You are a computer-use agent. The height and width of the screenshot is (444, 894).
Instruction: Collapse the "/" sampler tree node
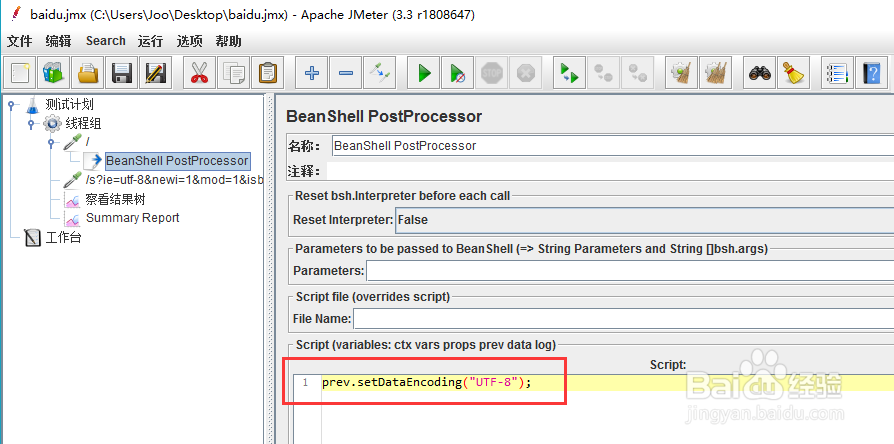(x=51, y=141)
